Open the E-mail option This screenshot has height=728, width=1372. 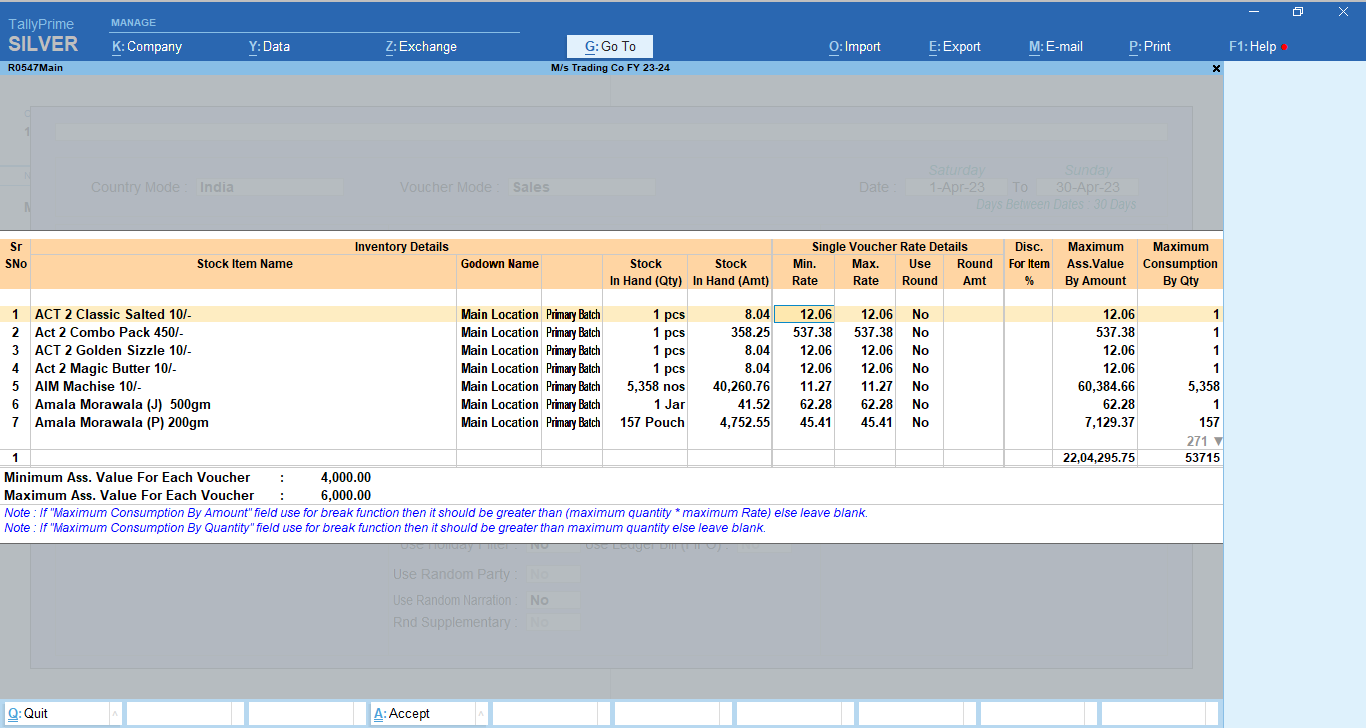(x=1055, y=46)
